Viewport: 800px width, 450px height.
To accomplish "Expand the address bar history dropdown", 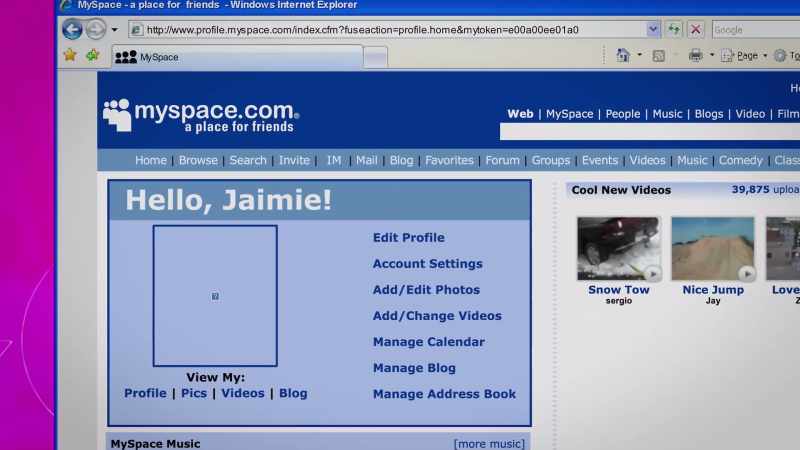I will [x=653, y=30].
